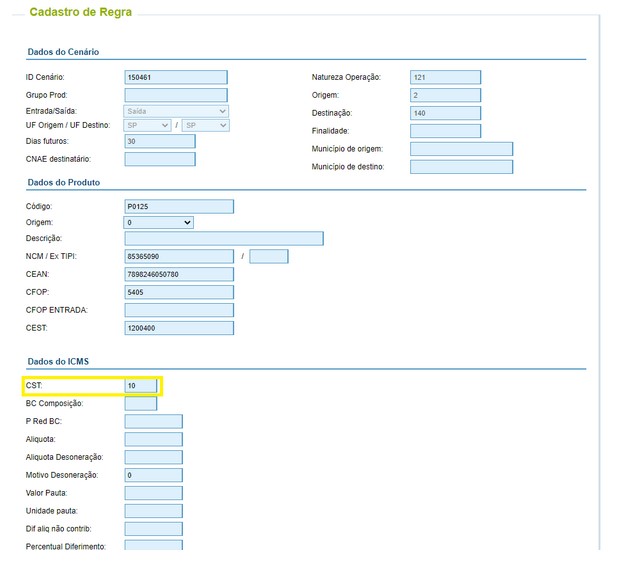The height and width of the screenshot is (567, 617).
Task: Open the Entrada/Saída dropdown
Action: point(176,111)
